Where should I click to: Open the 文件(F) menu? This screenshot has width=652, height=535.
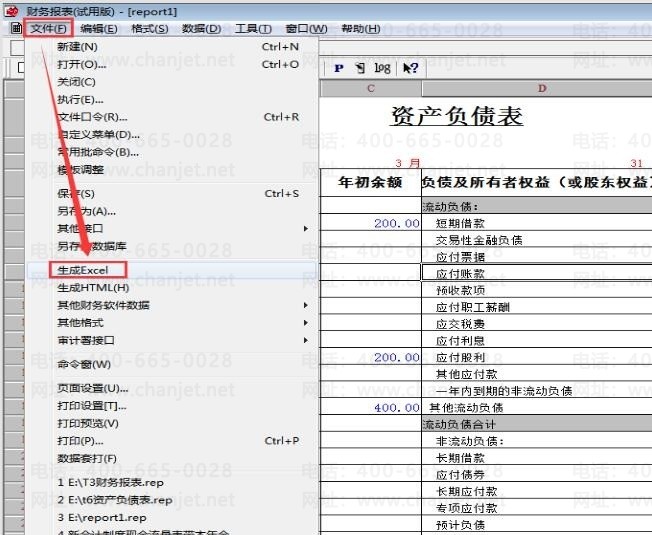click(48, 28)
